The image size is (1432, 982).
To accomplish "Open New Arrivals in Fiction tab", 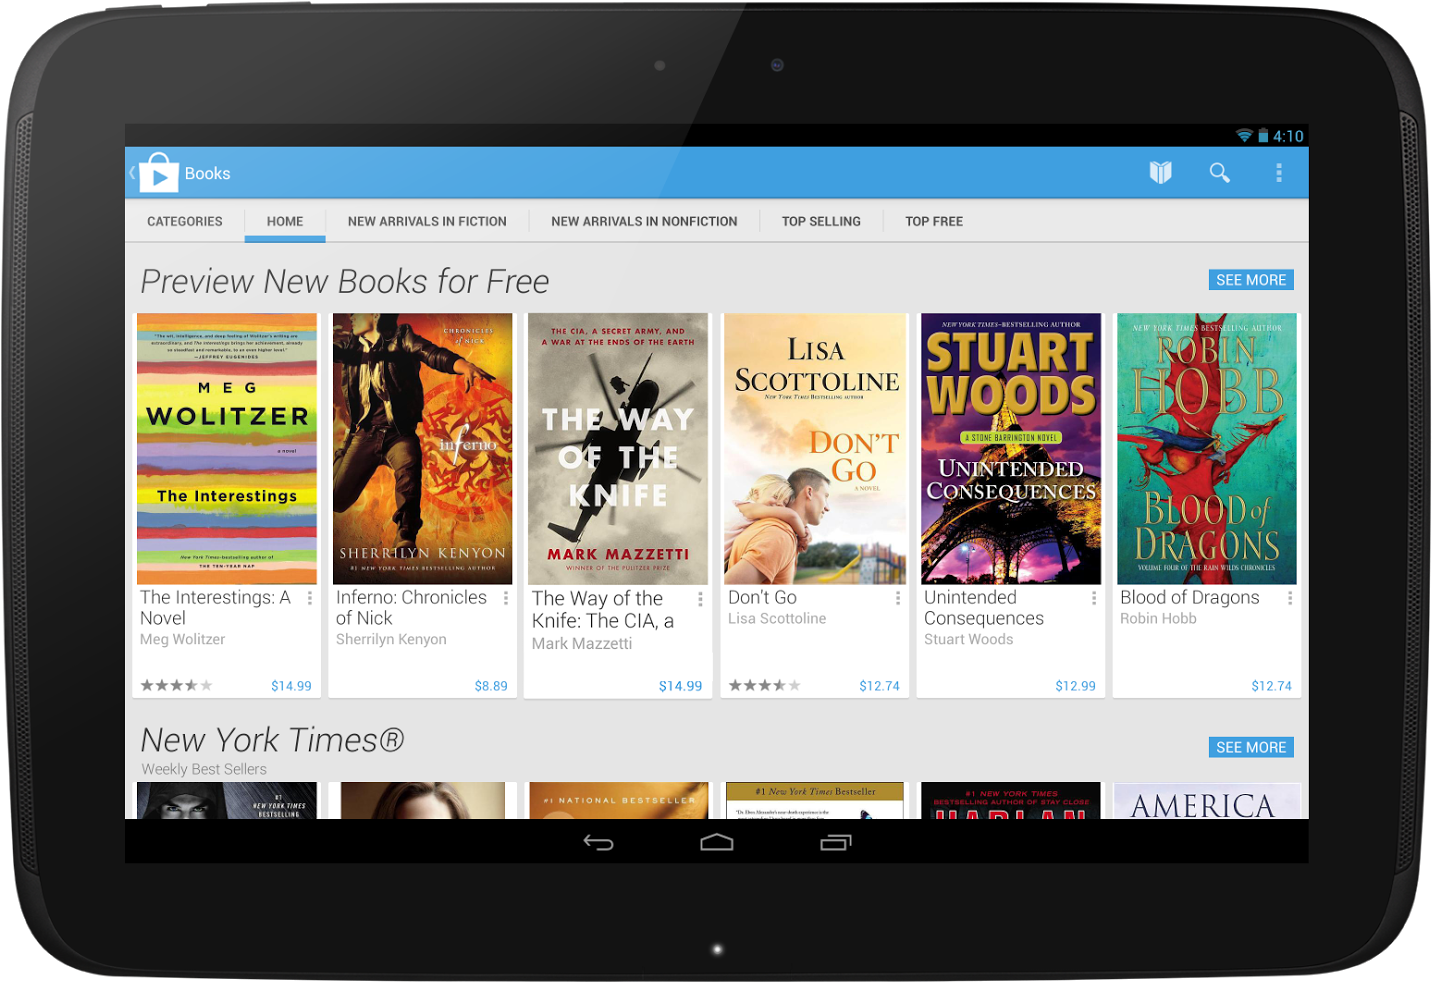I will 427,221.
